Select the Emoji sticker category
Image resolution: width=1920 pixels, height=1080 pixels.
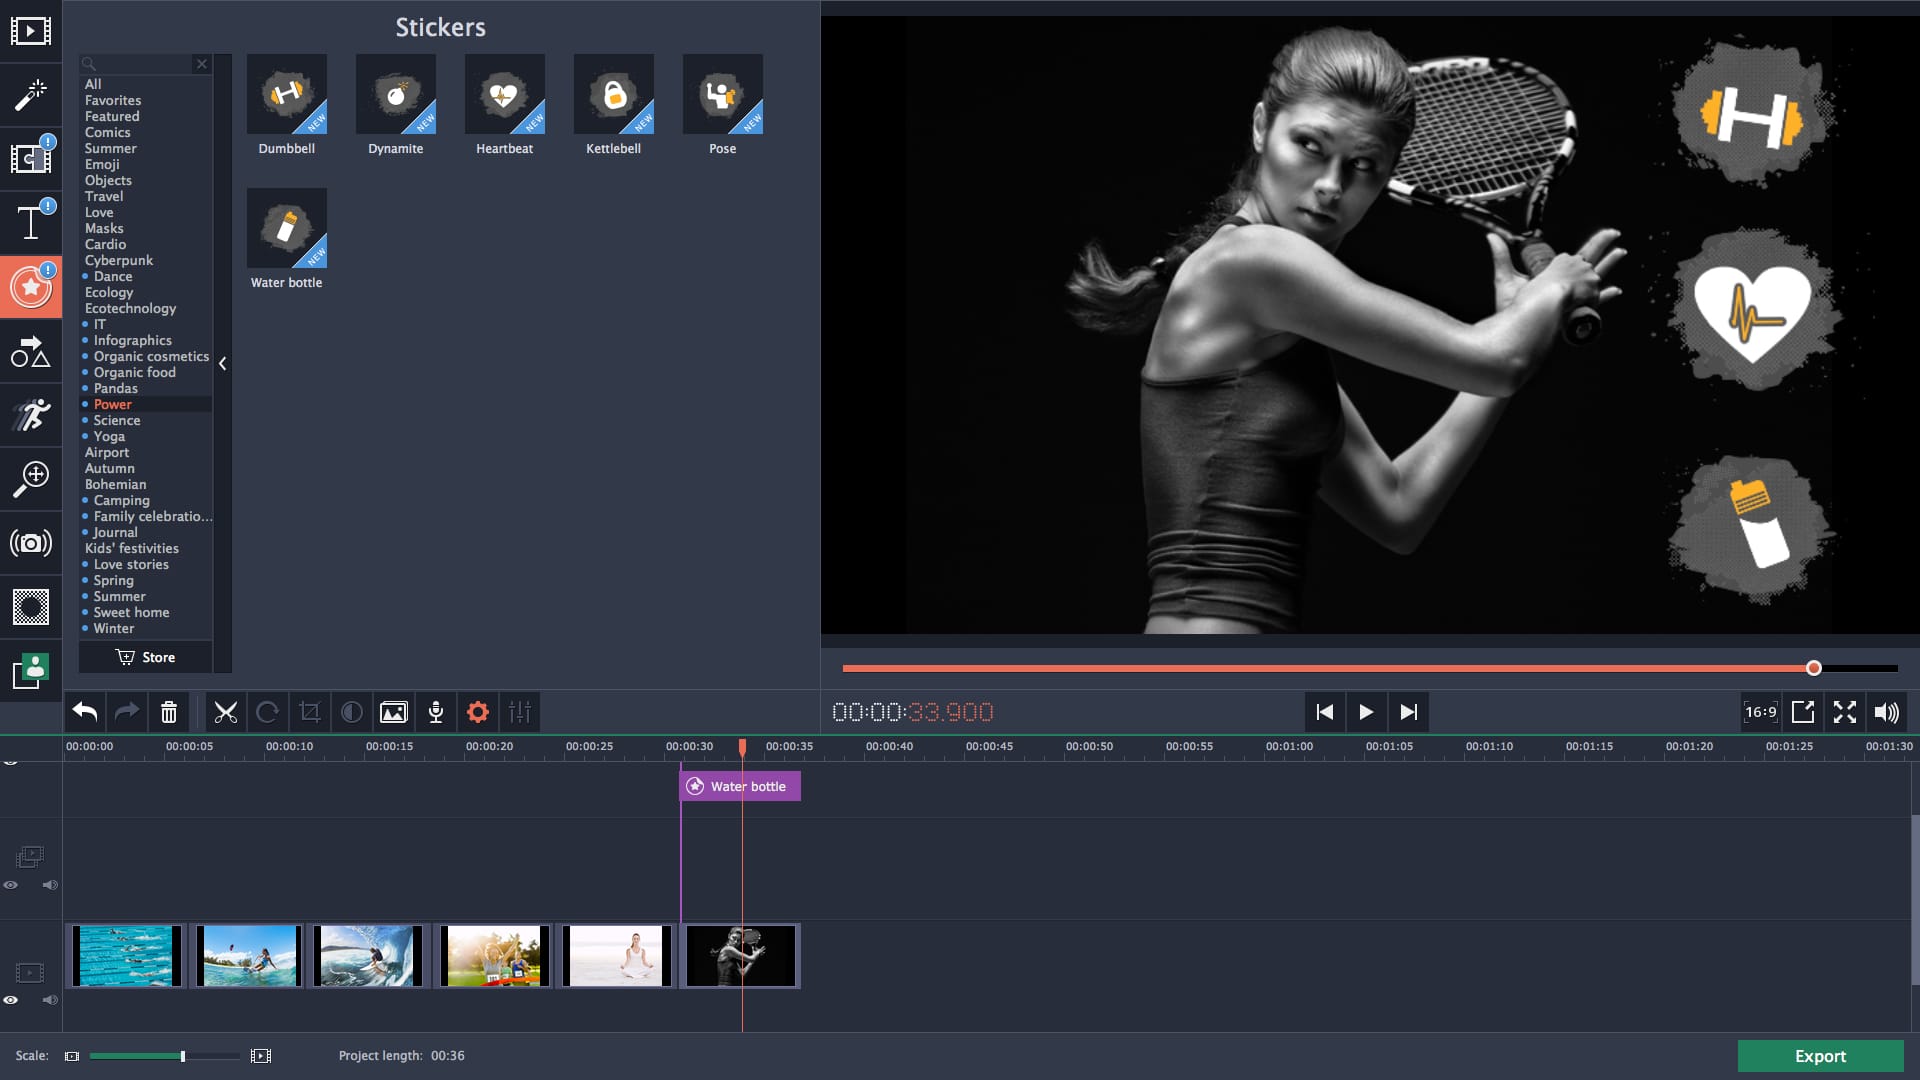(103, 164)
